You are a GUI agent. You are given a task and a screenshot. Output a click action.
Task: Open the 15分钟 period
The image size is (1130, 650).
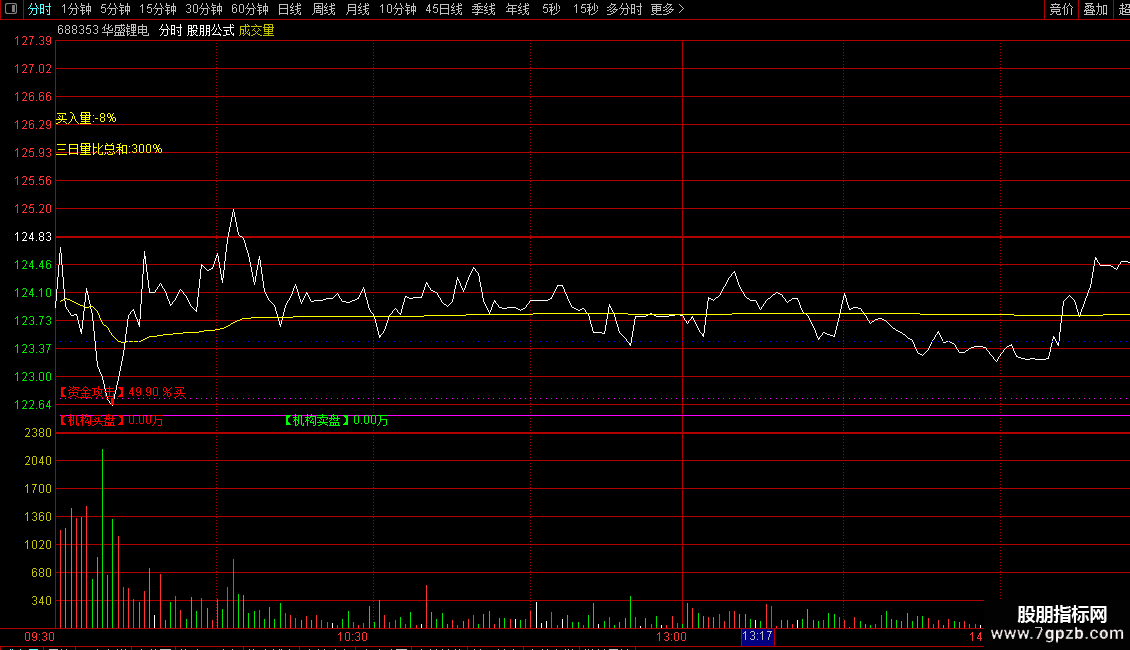(158, 9)
